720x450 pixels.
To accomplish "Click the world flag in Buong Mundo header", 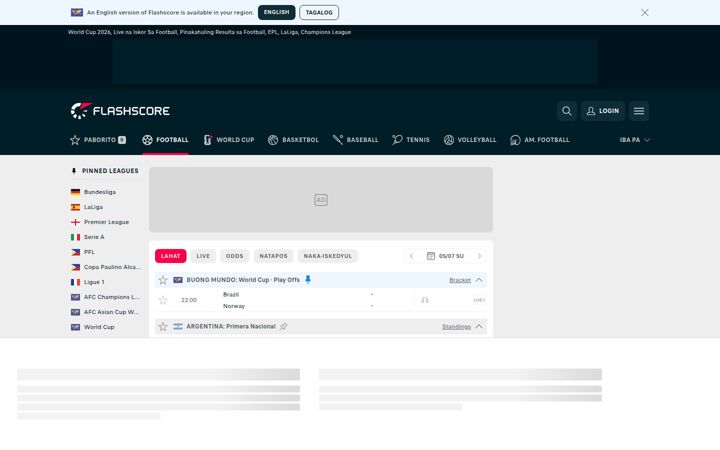I will pyautogui.click(x=178, y=280).
